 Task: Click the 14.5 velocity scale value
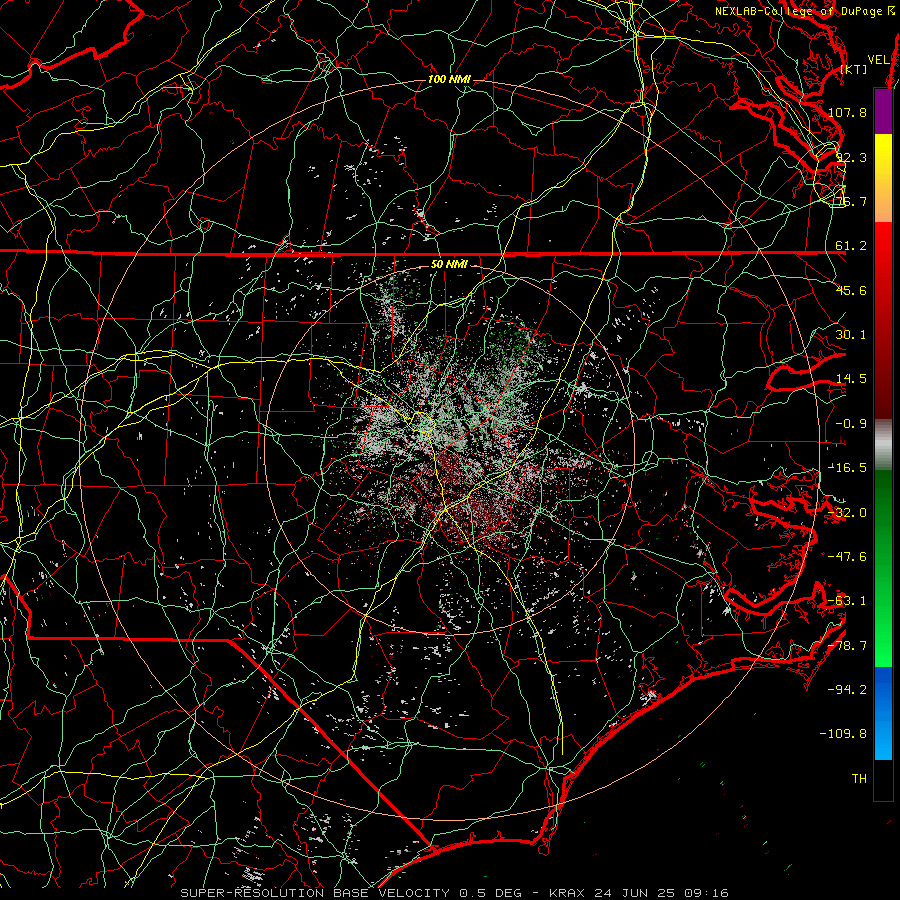tap(851, 379)
